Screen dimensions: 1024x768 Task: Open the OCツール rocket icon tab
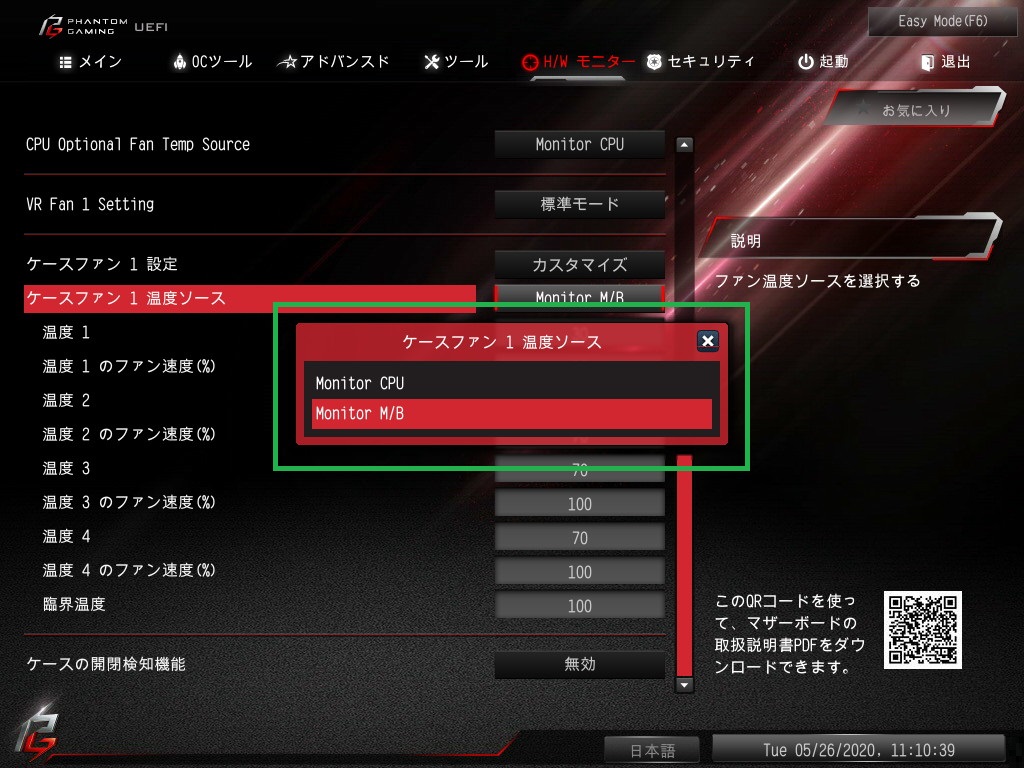tap(180, 61)
